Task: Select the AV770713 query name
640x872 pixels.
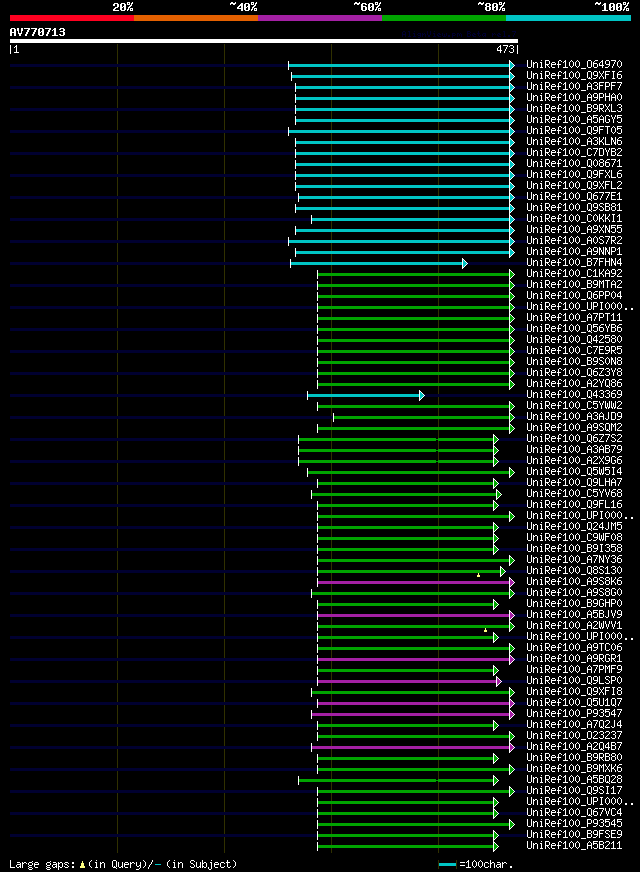Action: click(x=37, y=32)
